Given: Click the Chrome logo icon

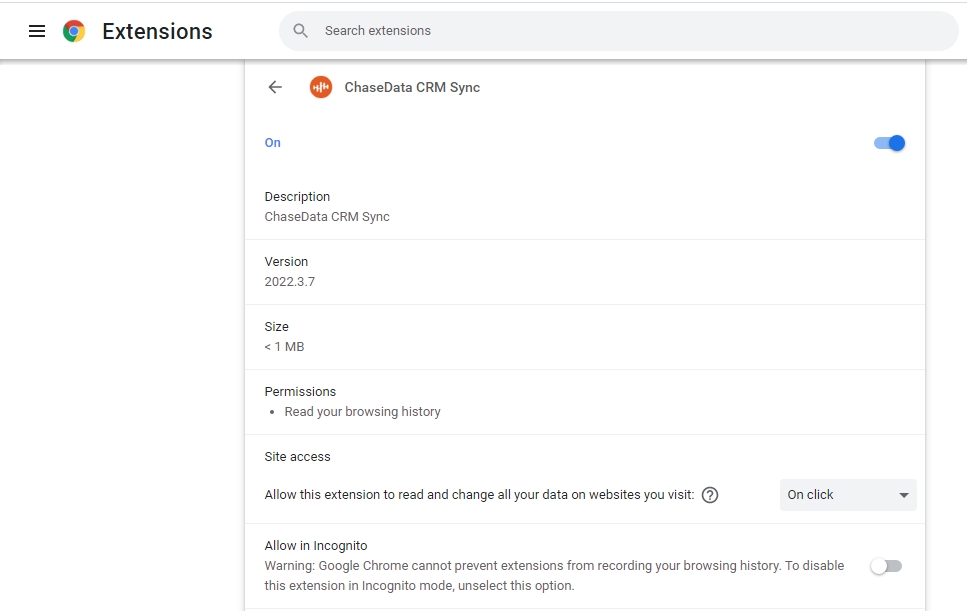Looking at the screenshot, I should click(x=74, y=31).
